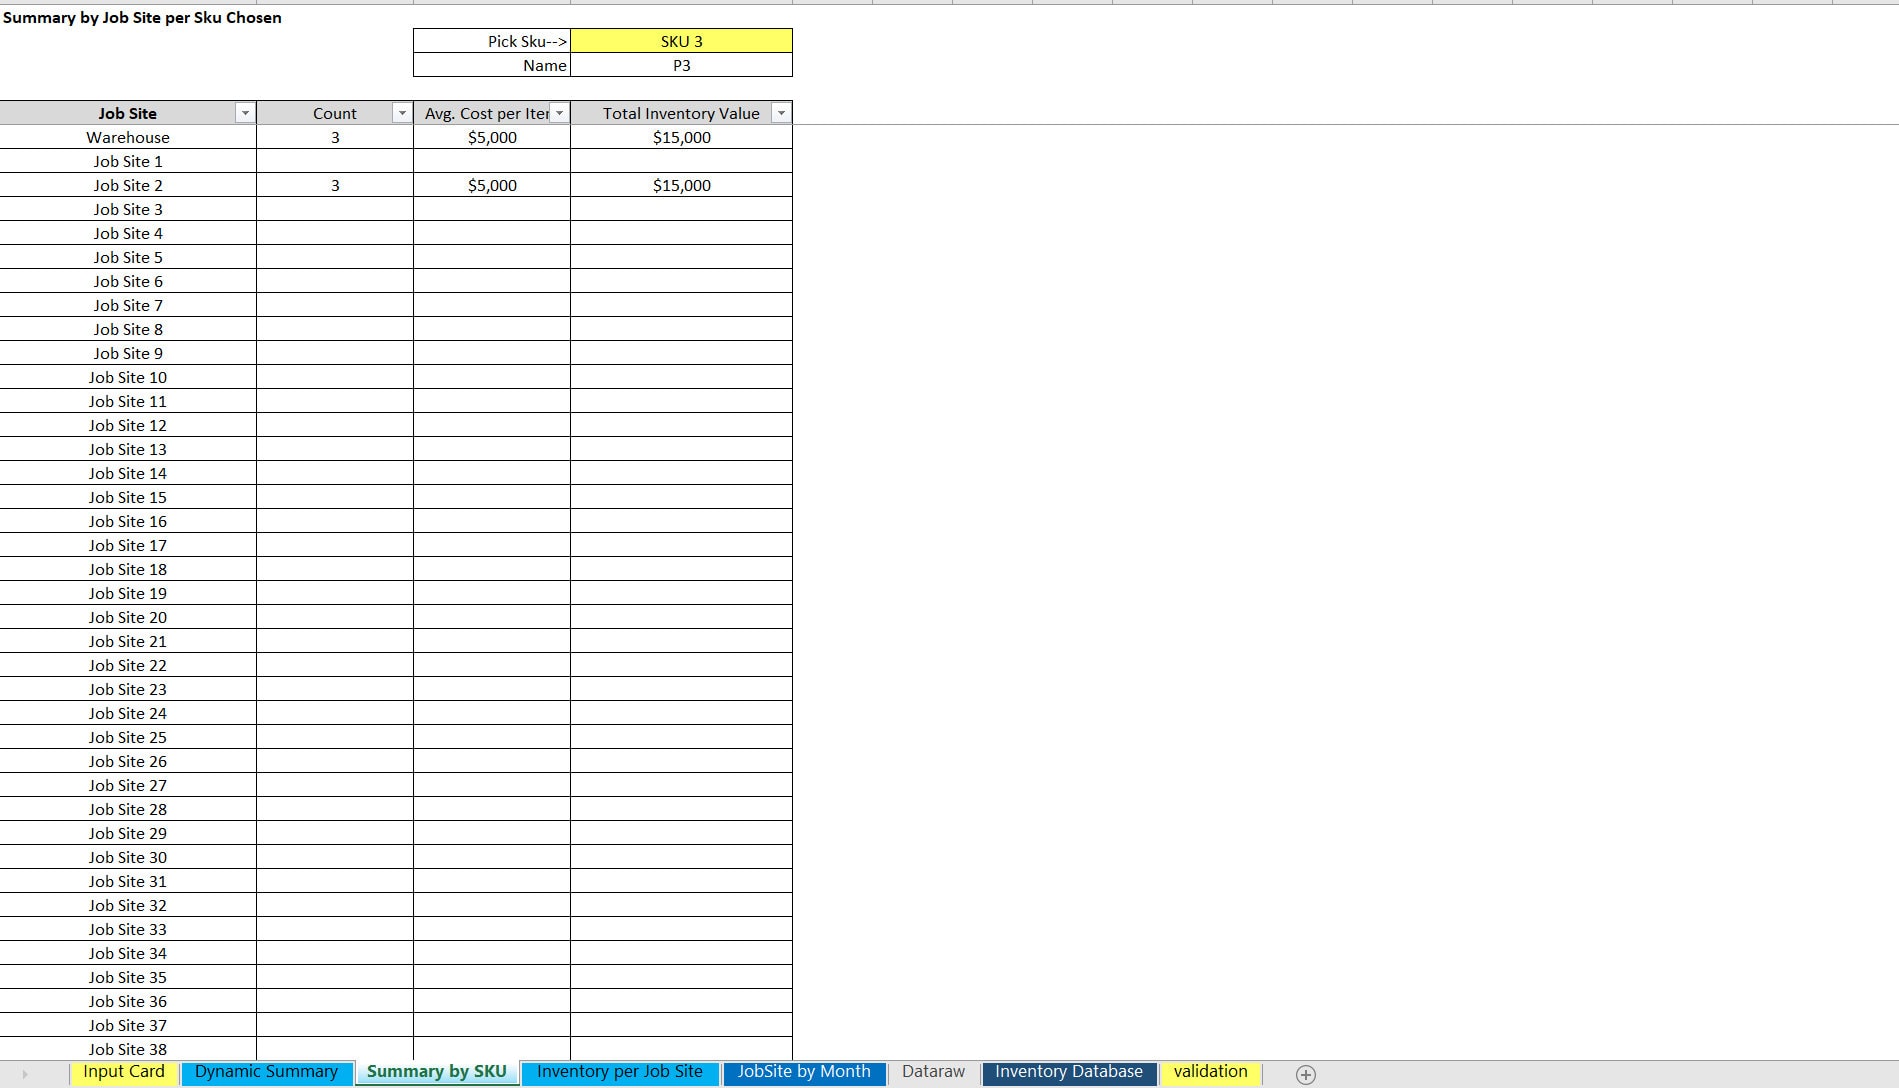This screenshot has height=1088, width=1899.
Task: Select the Summary by SKU tab
Action: (x=436, y=1071)
